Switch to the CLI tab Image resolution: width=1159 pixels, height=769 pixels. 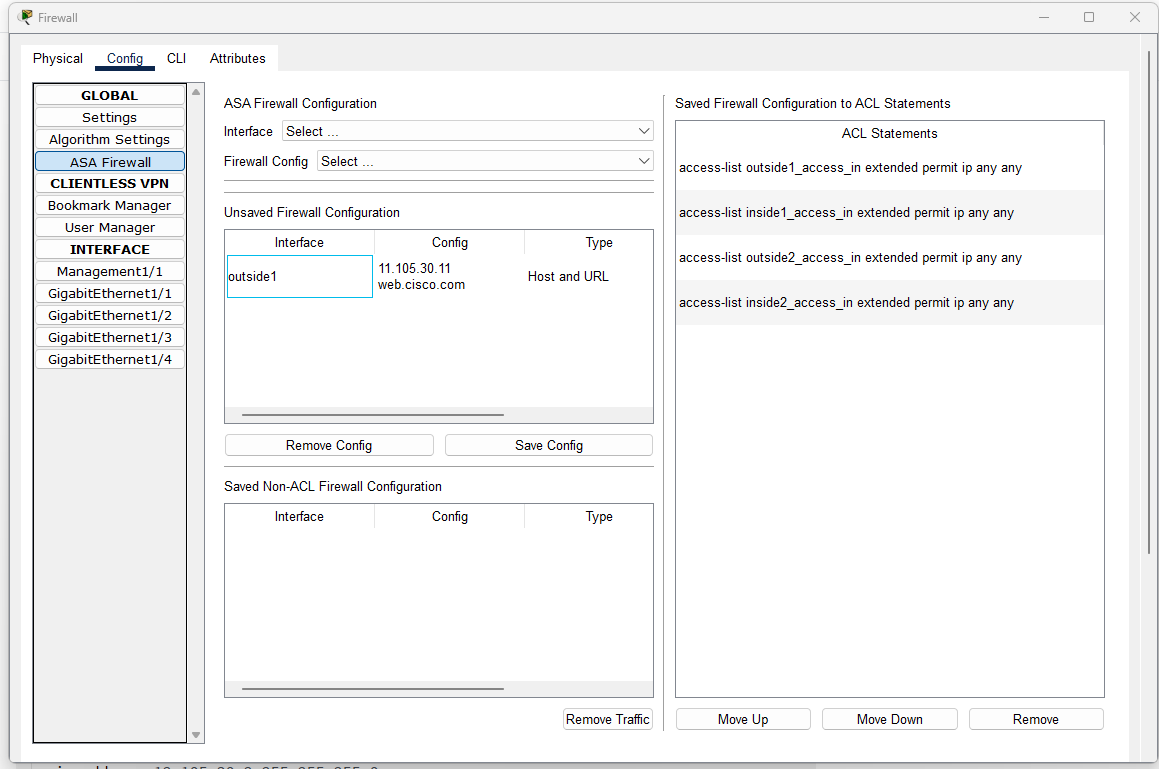[176, 58]
